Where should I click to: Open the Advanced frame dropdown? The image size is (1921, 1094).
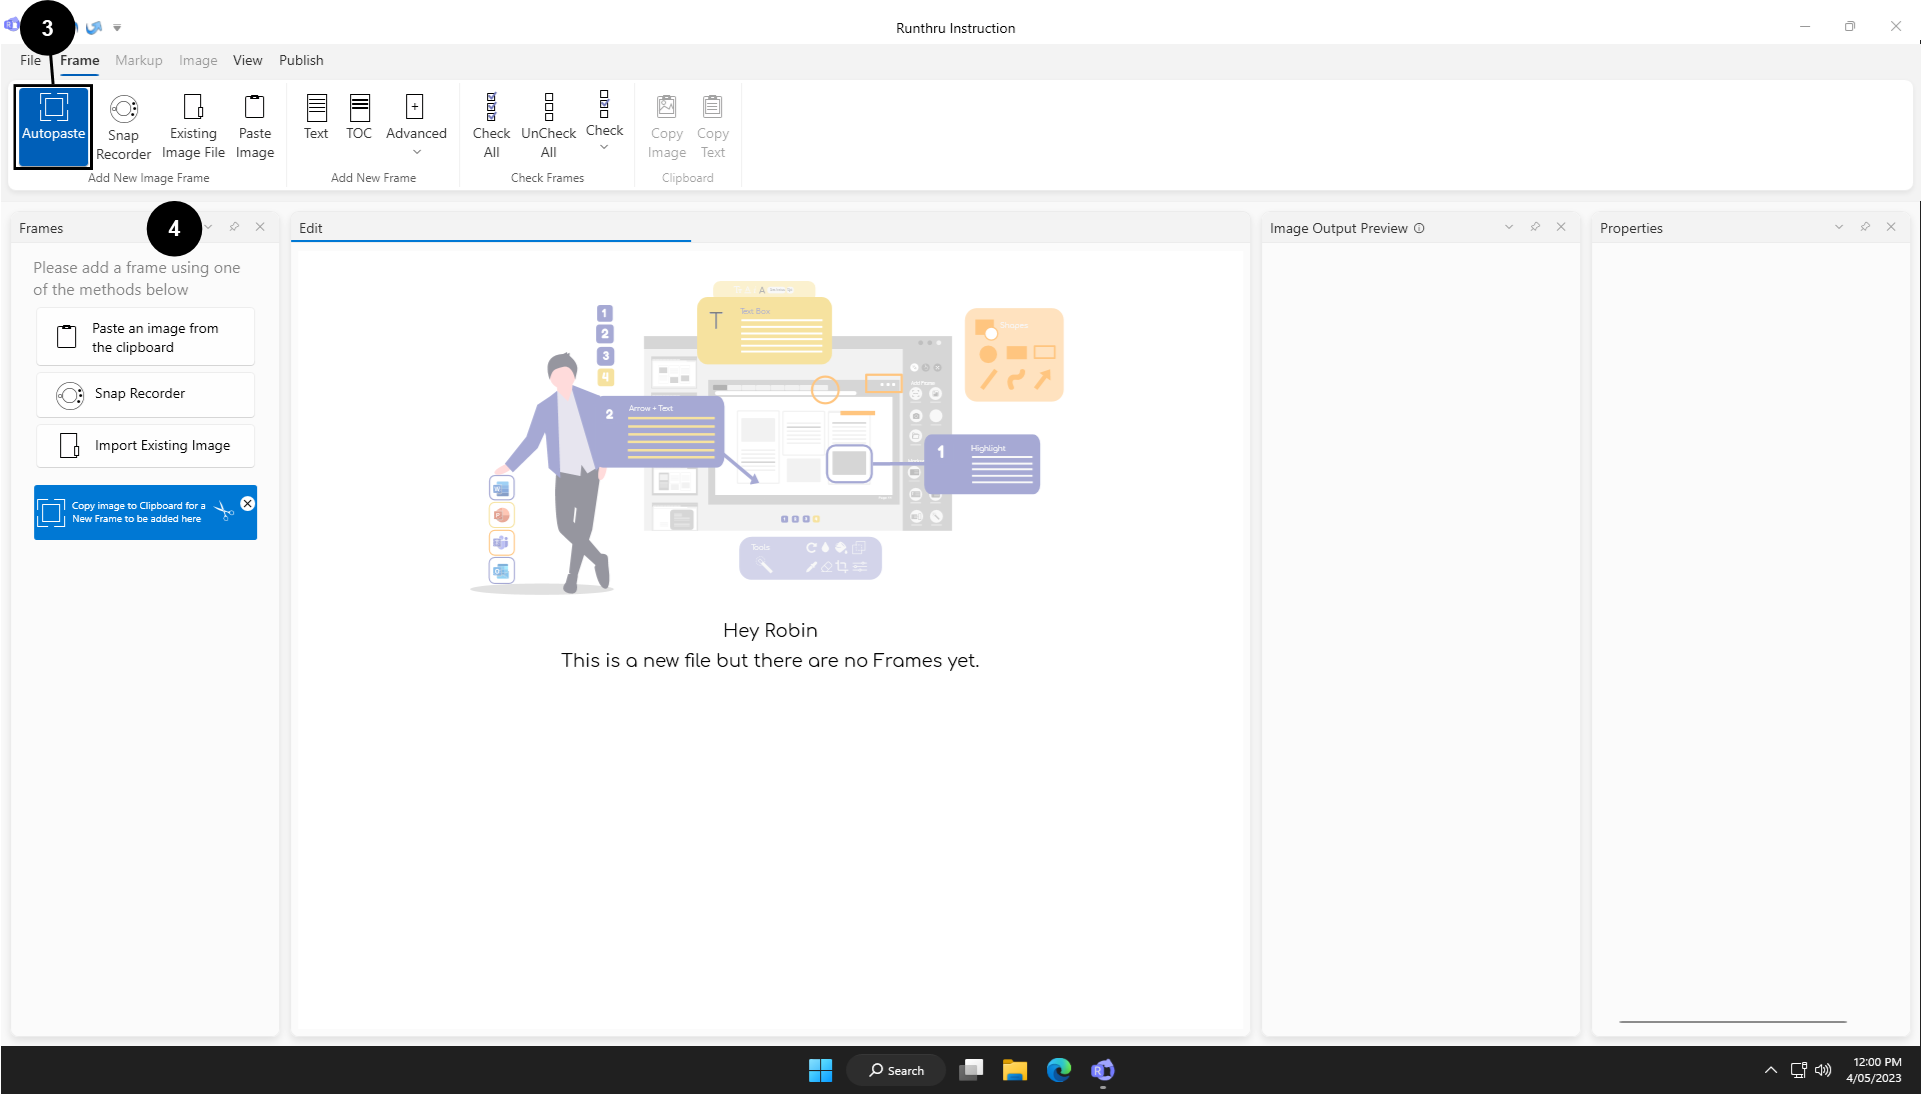click(416, 126)
